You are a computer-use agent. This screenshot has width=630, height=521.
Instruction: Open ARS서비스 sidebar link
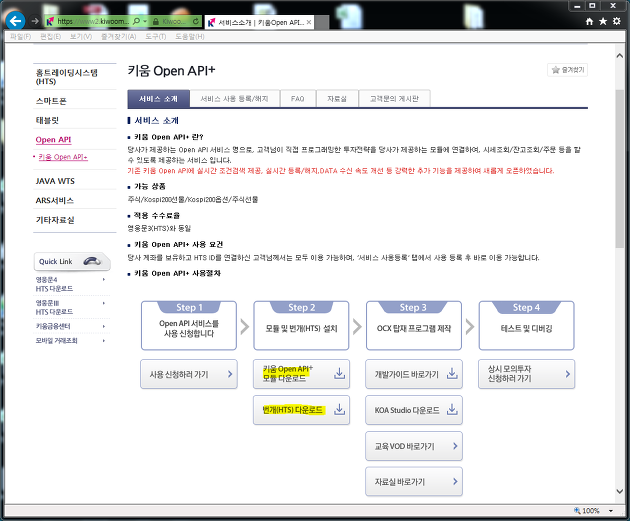tap(55, 200)
